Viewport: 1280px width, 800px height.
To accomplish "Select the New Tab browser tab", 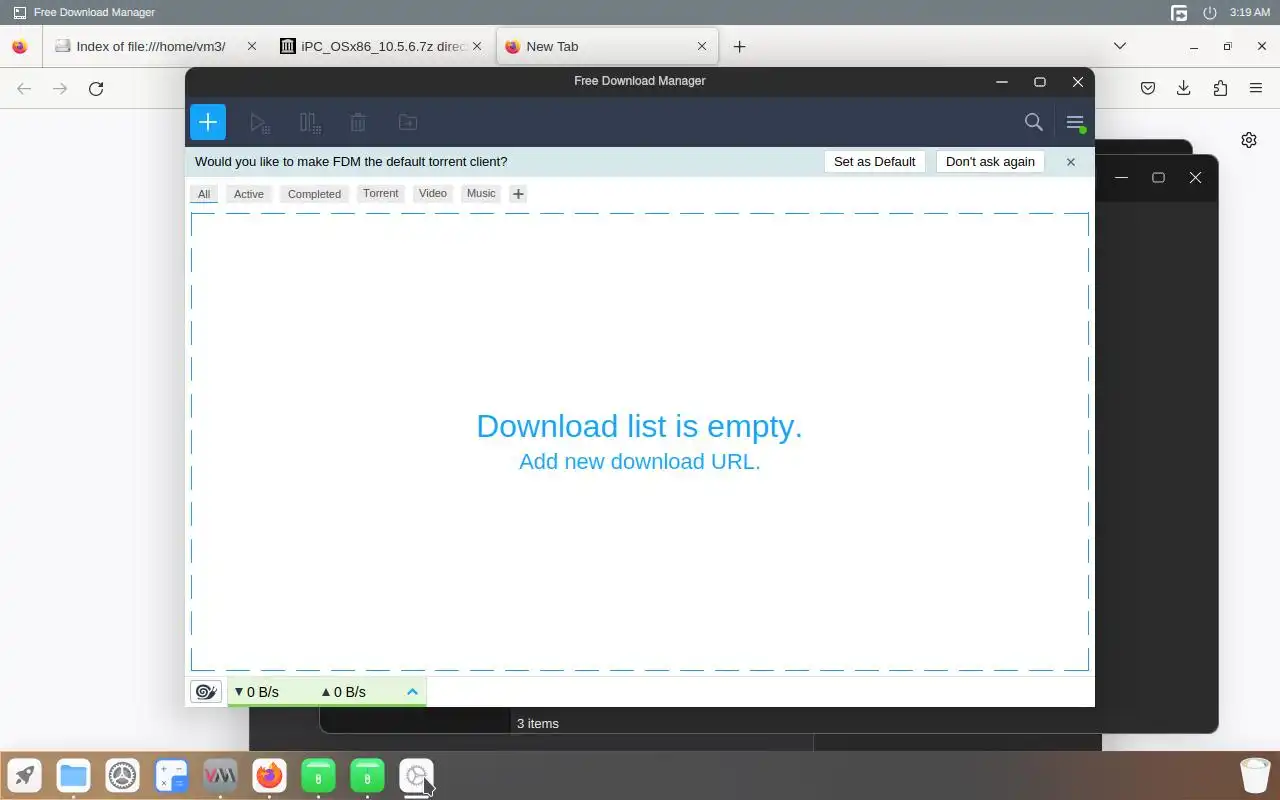I will [608, 46].
